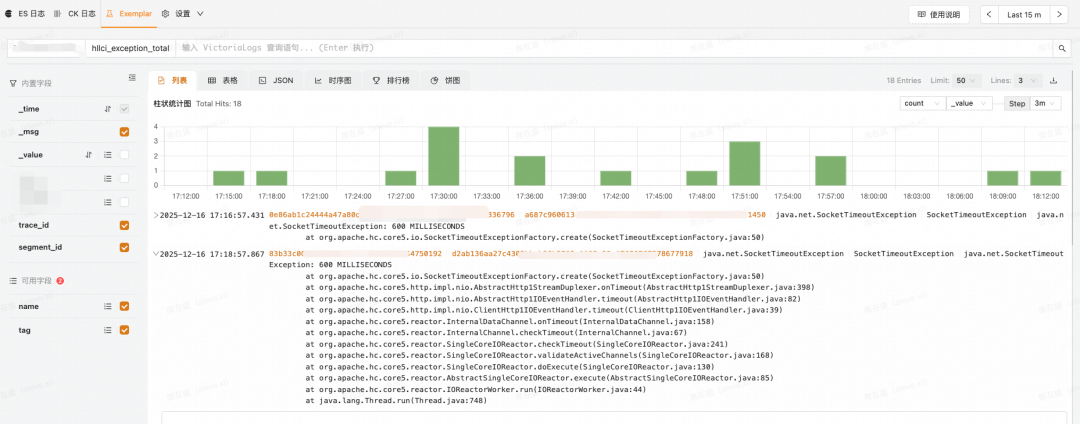Uncheck the _msg field checkbox

[125, 131]
